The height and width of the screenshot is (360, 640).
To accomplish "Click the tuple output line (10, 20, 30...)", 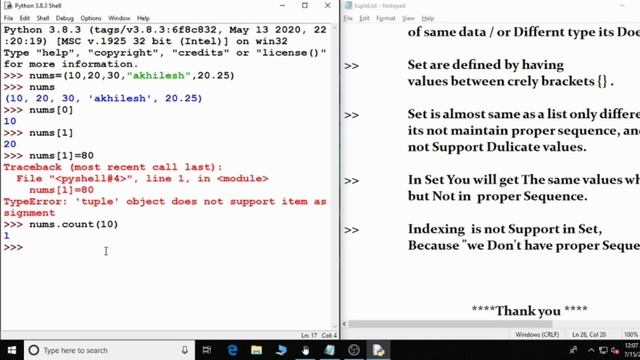I will [x=103, y=98].
